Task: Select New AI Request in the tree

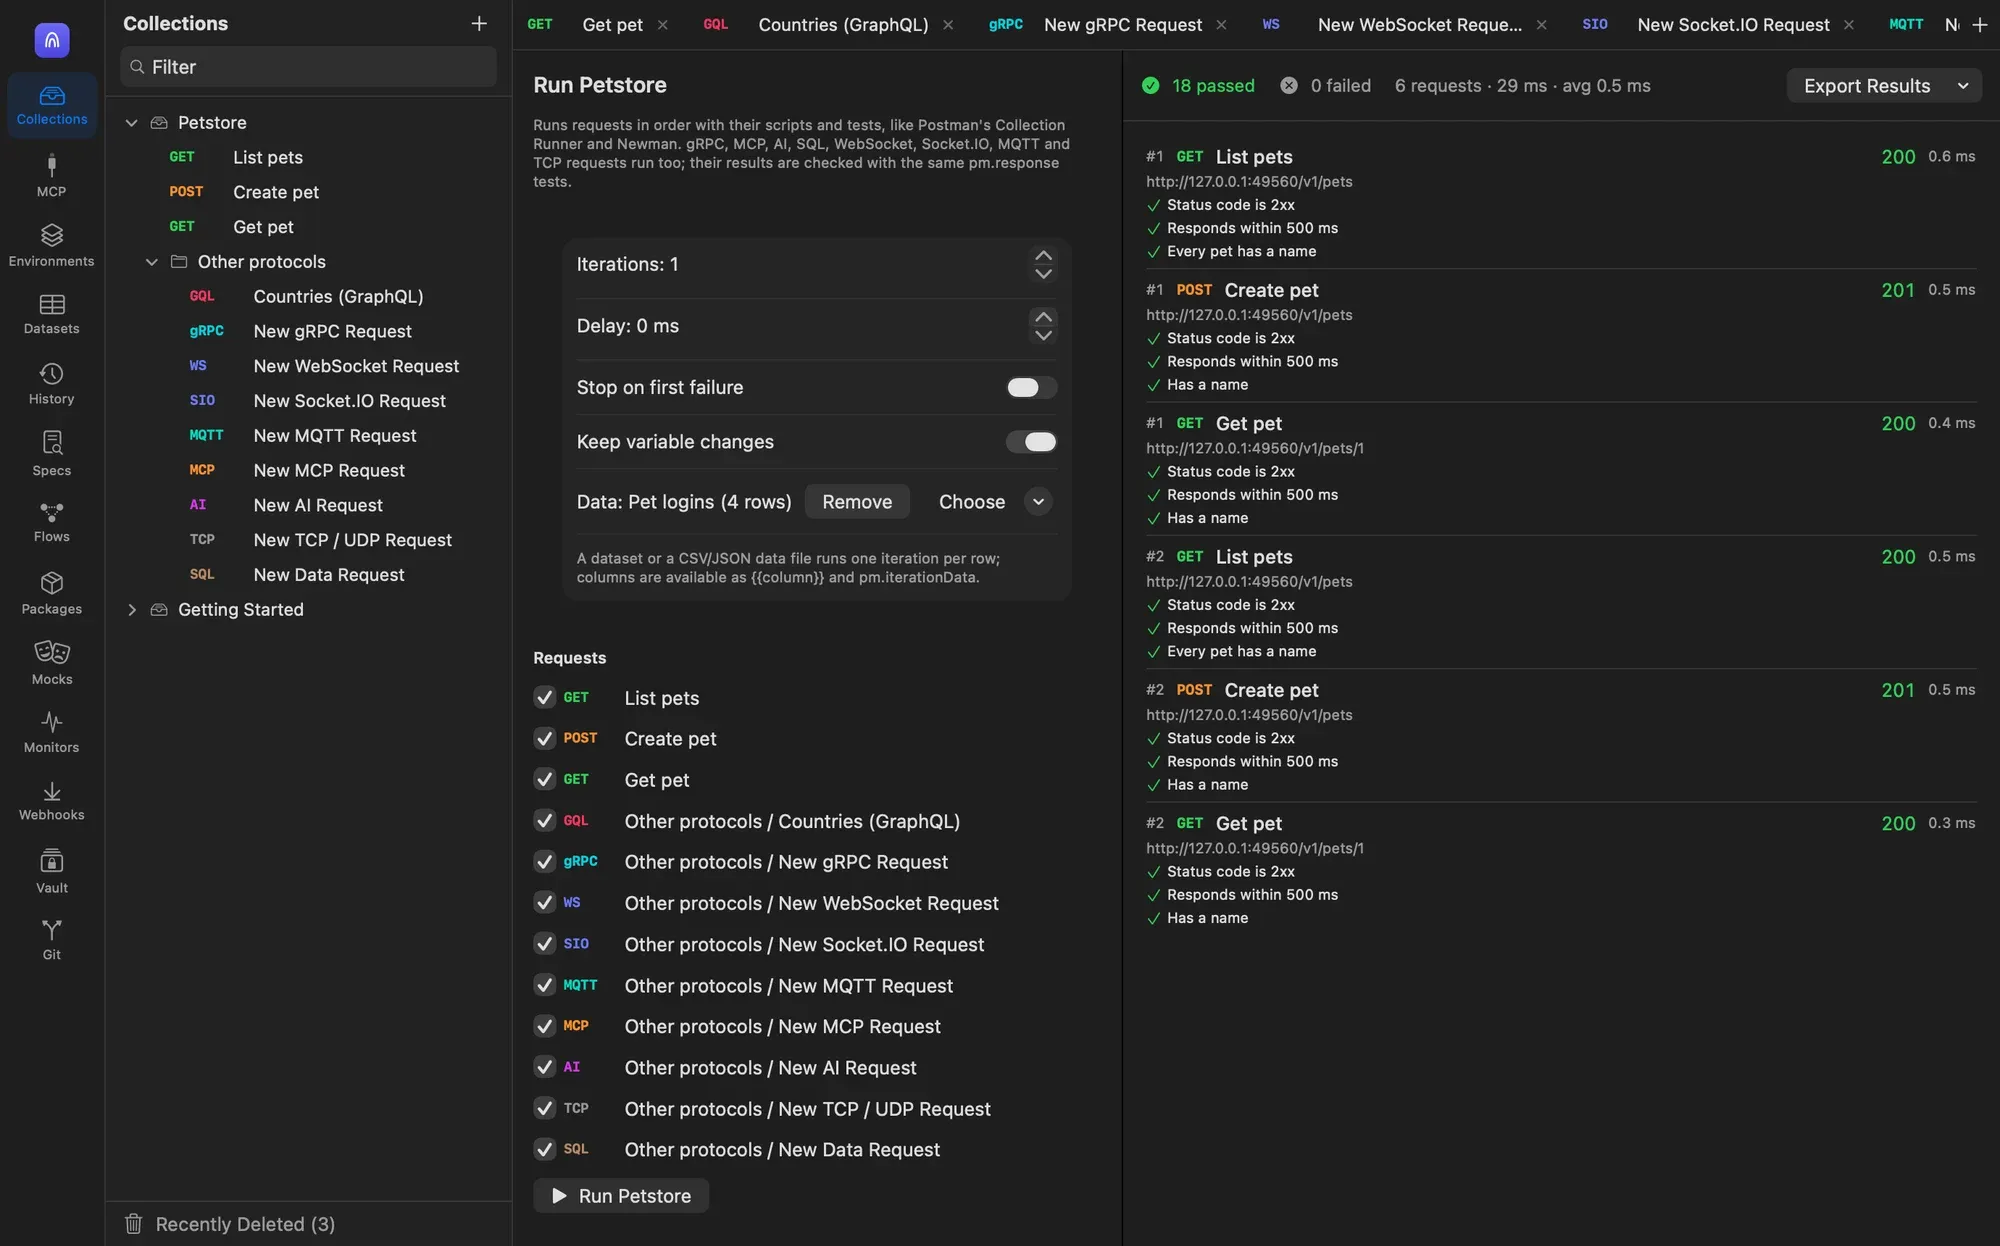Action: tap(317, 505)
